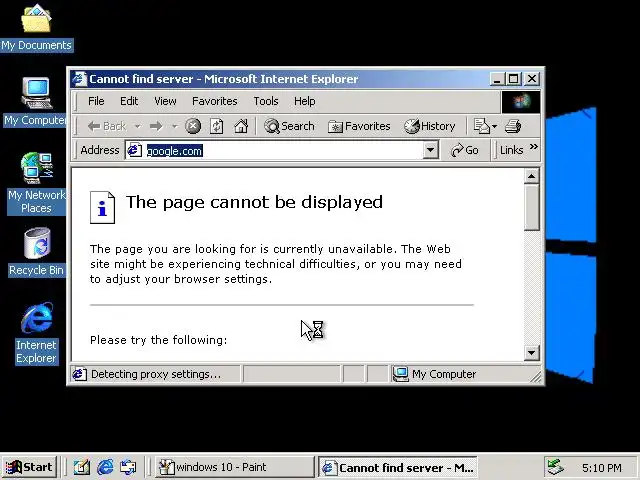Click the Forward arrow toolbar button
Screen dimensions: 640x480
pyautogui.click(x=156, y=126)
